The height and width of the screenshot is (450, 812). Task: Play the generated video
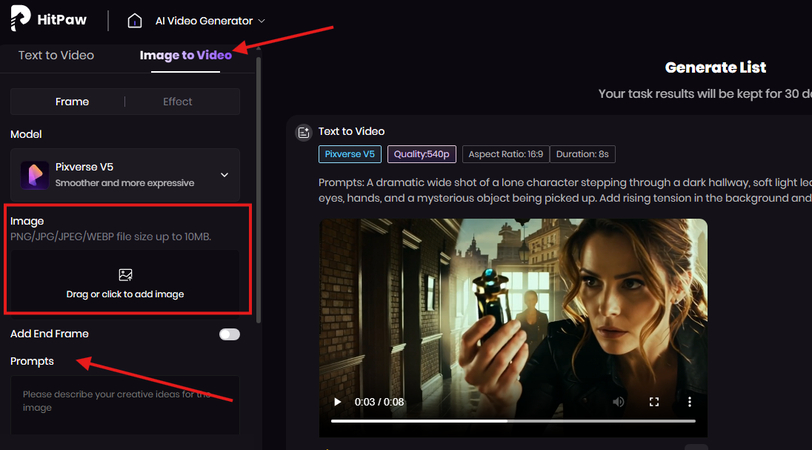pos(338,402)
